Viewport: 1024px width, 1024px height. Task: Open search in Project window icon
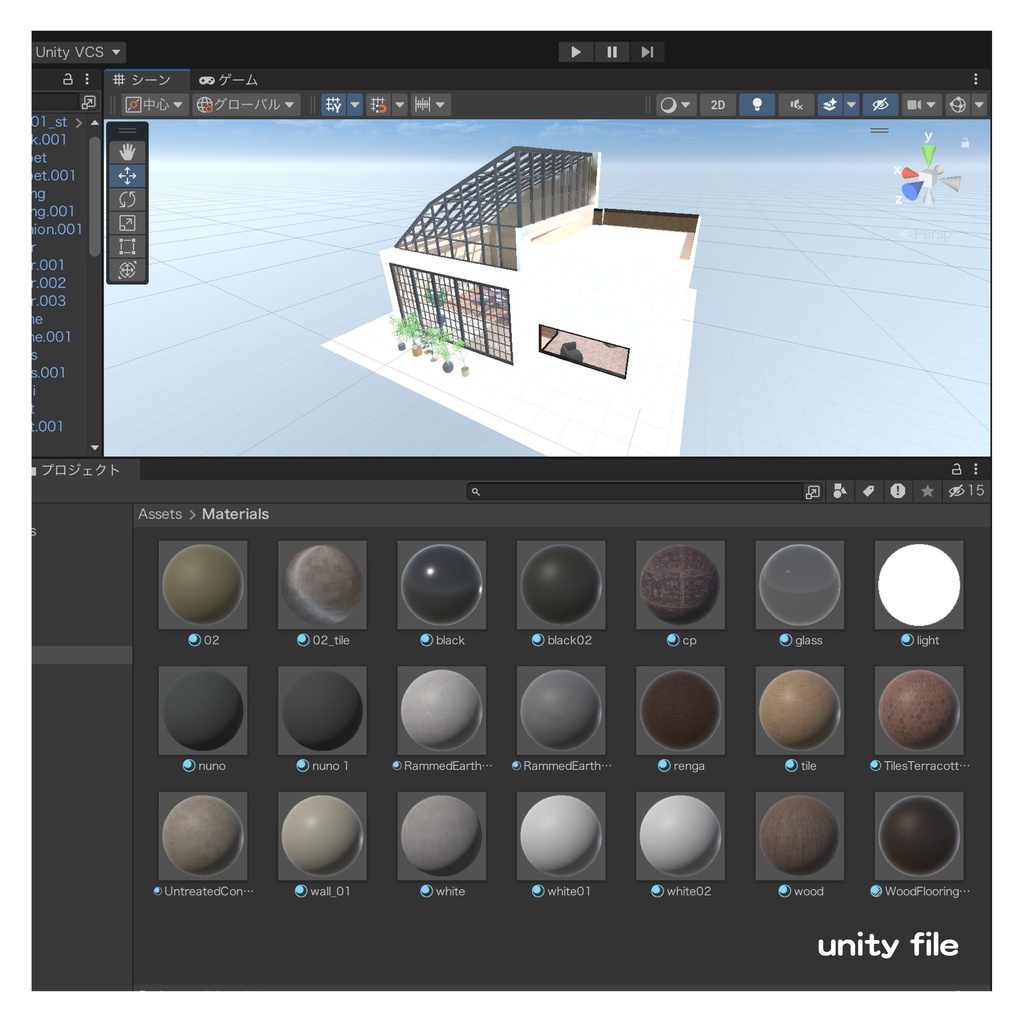tap(812, 492)
